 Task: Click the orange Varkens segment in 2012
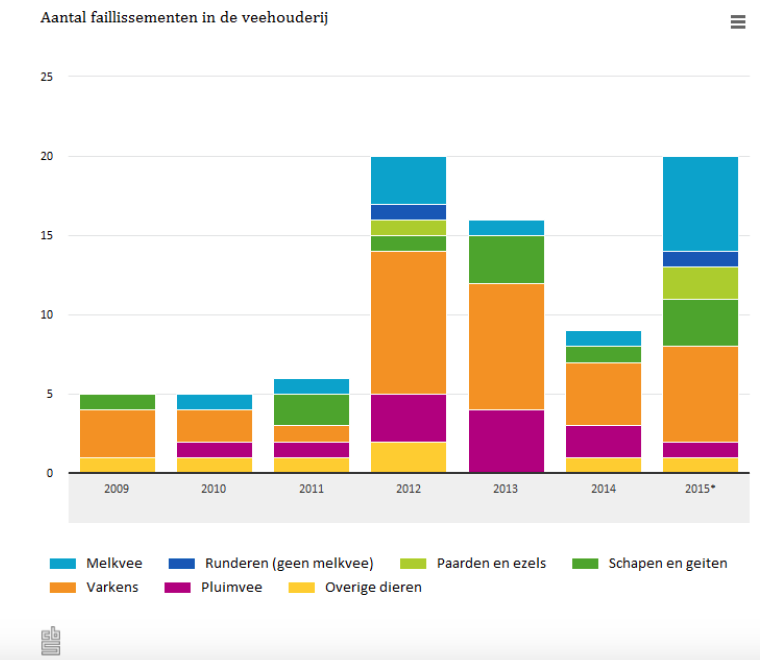click(408, 322)
